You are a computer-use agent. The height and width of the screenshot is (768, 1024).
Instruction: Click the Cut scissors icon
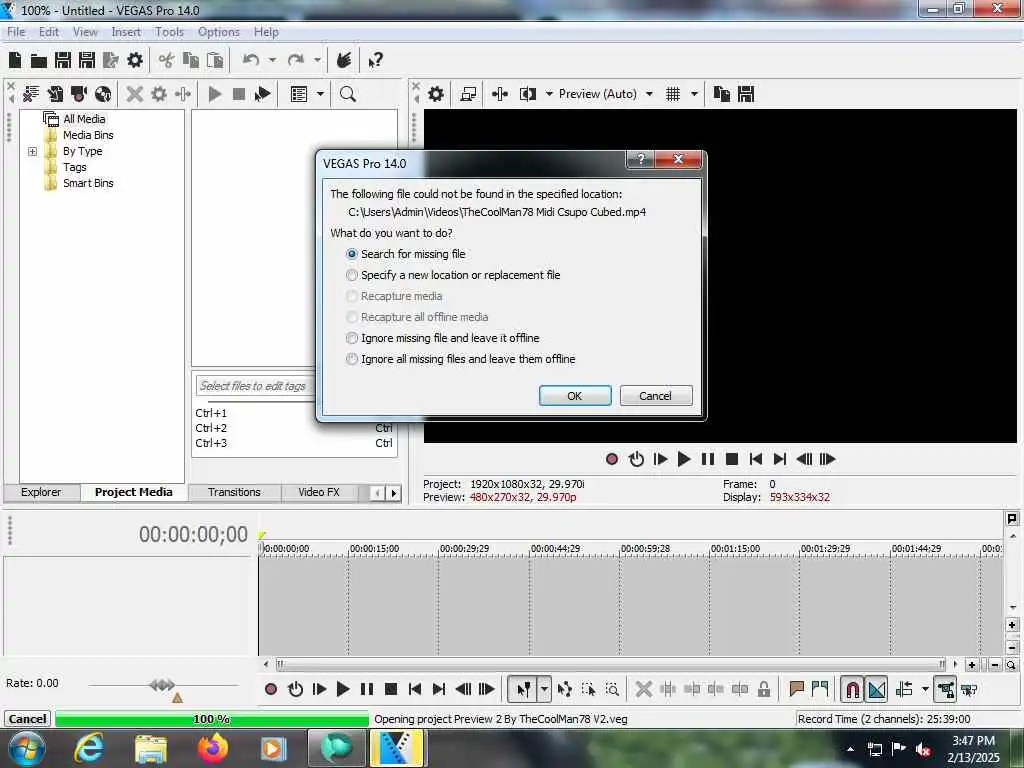(167, 61)
